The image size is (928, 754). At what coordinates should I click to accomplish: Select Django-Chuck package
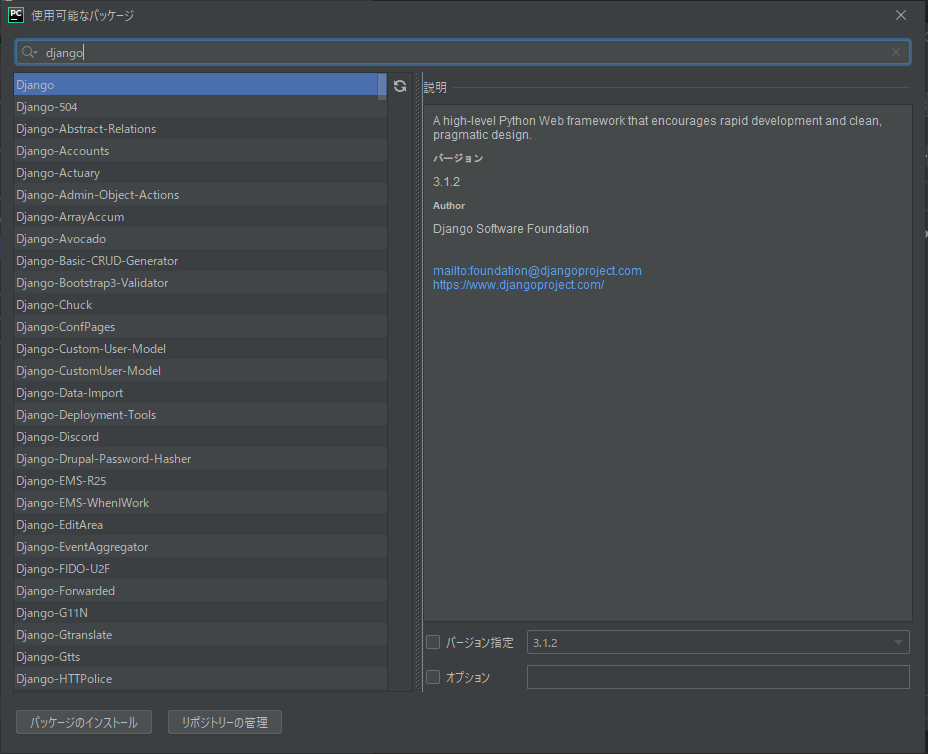pos(200,305)
